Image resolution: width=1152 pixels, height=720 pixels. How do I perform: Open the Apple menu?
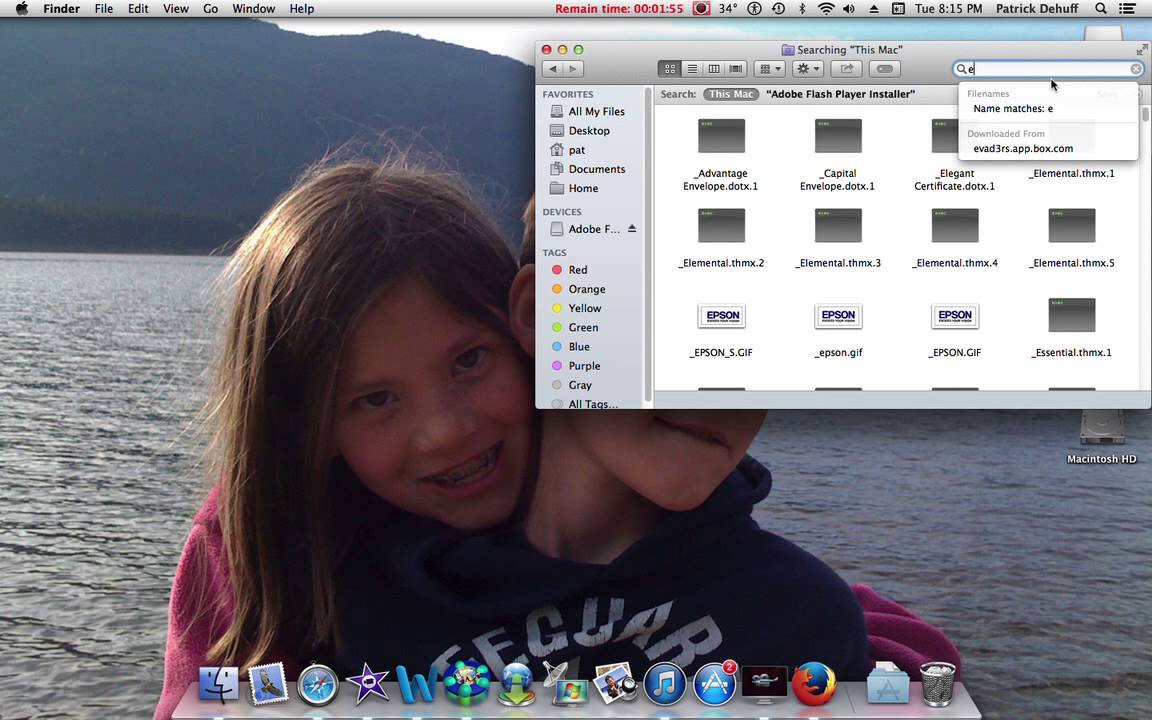click(22, 9)
